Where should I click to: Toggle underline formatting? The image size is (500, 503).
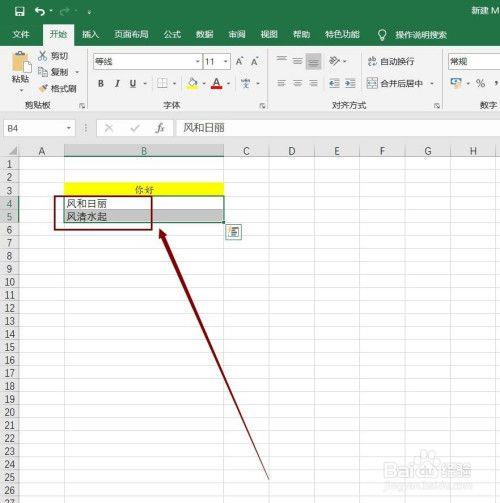tap(133, 83)
